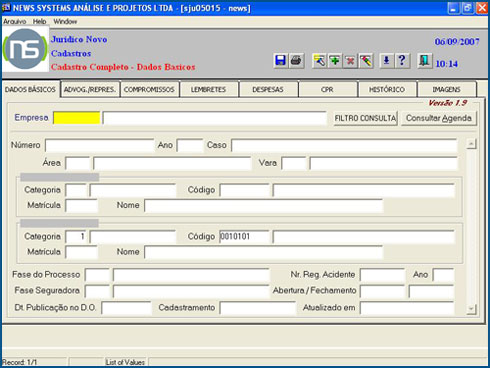This screenshot has width=490, height=368.
Task: Switch to the DESPESAS tab
Action: [x=268, y=89]
